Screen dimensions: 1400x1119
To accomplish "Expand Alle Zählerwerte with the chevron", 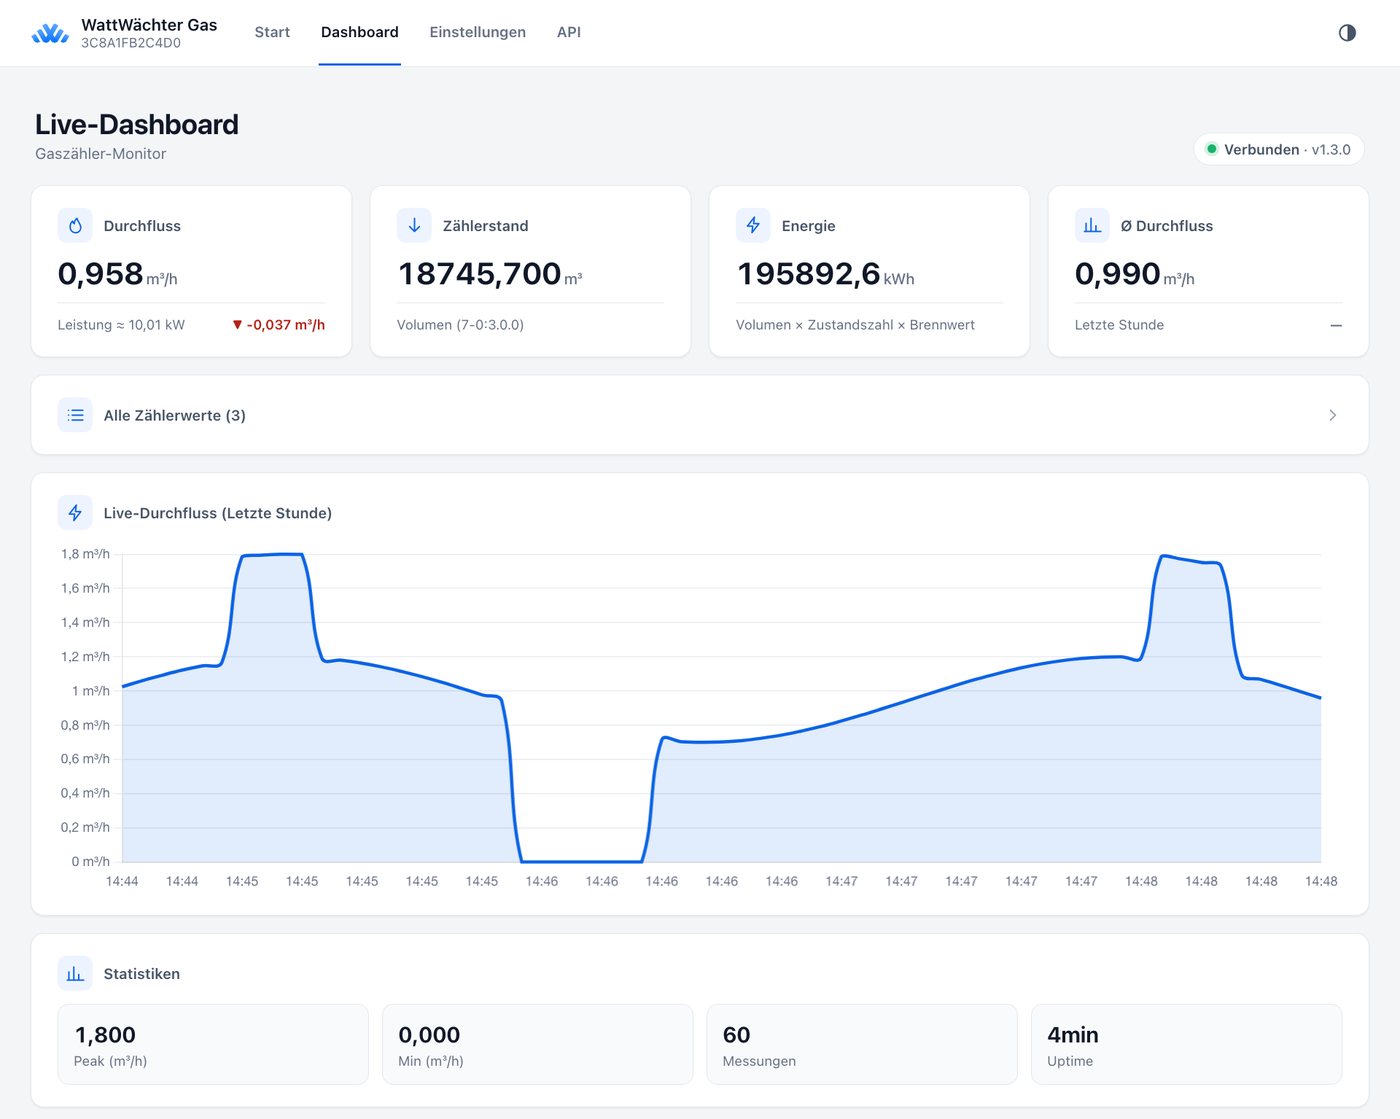I will coord(1332,415).
